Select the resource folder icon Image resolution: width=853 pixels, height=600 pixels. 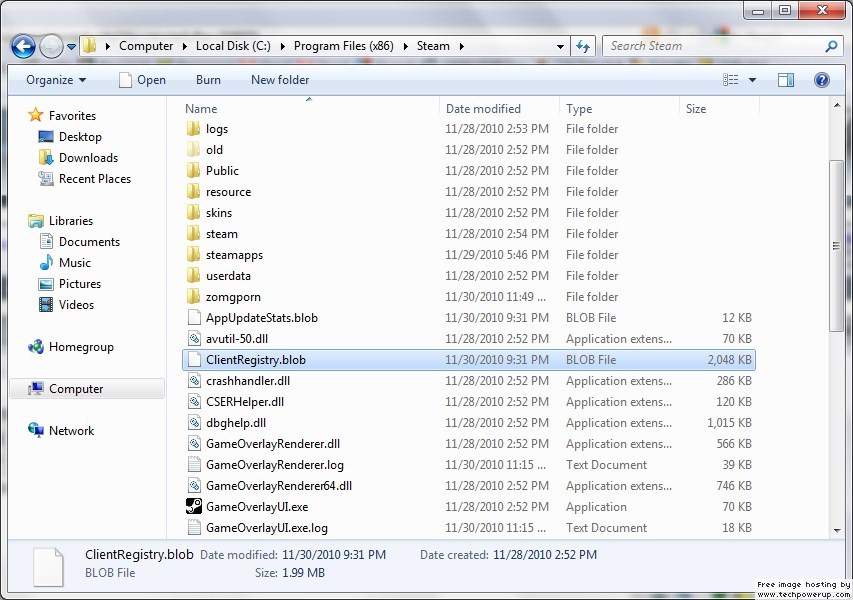click(x=194, y=191)
